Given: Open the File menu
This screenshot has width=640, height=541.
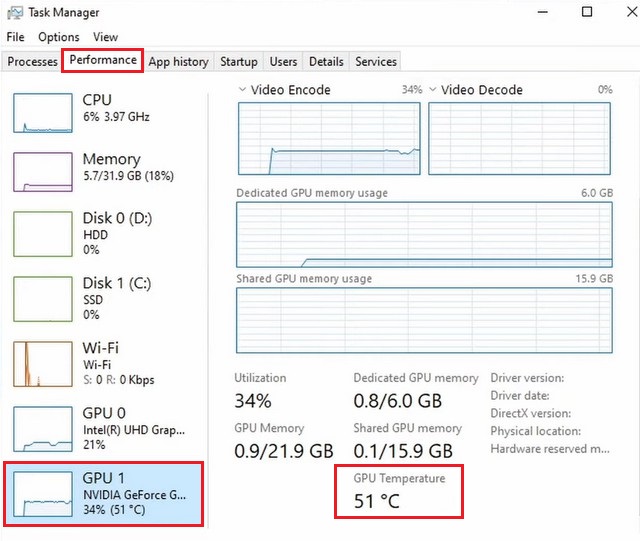Looking at the screenshot, I should pos(16,37).
